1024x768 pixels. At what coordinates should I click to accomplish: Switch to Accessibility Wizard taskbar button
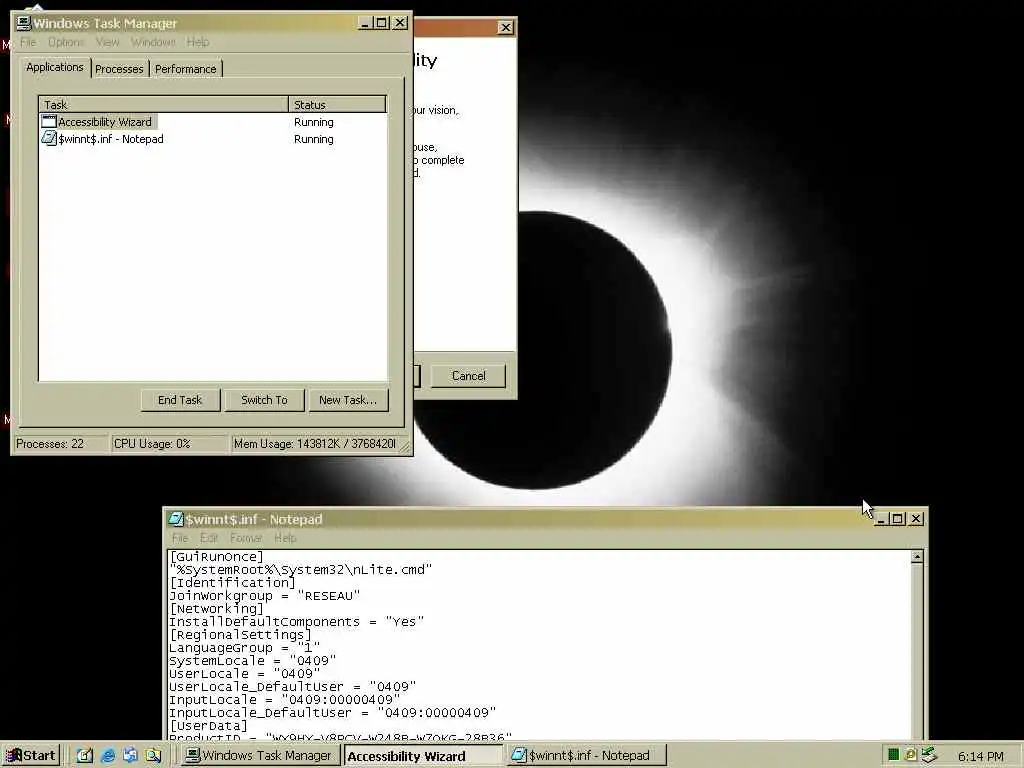(423, 756)
